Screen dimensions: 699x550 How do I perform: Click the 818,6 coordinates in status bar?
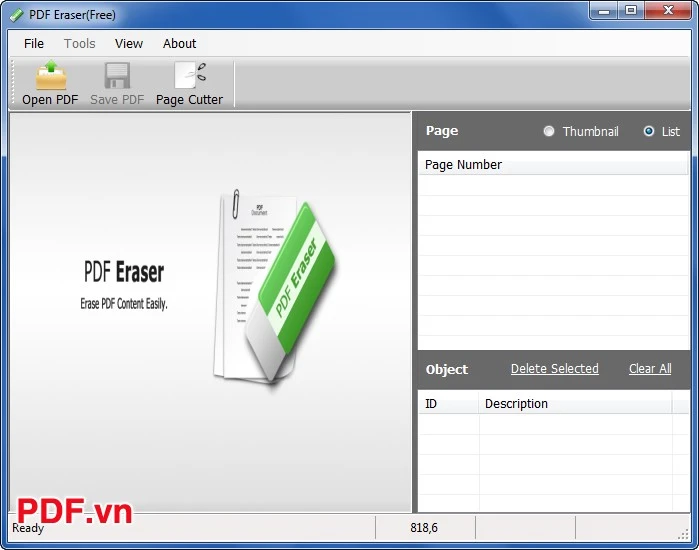pos(424,528)
